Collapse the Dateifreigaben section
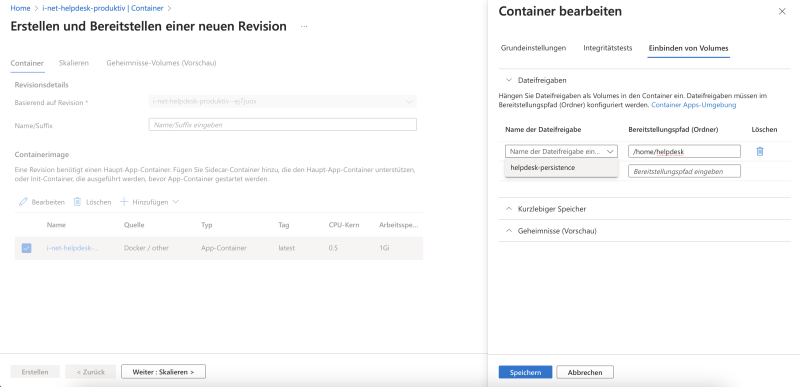800x387 pixels. [x=509, y=80]
